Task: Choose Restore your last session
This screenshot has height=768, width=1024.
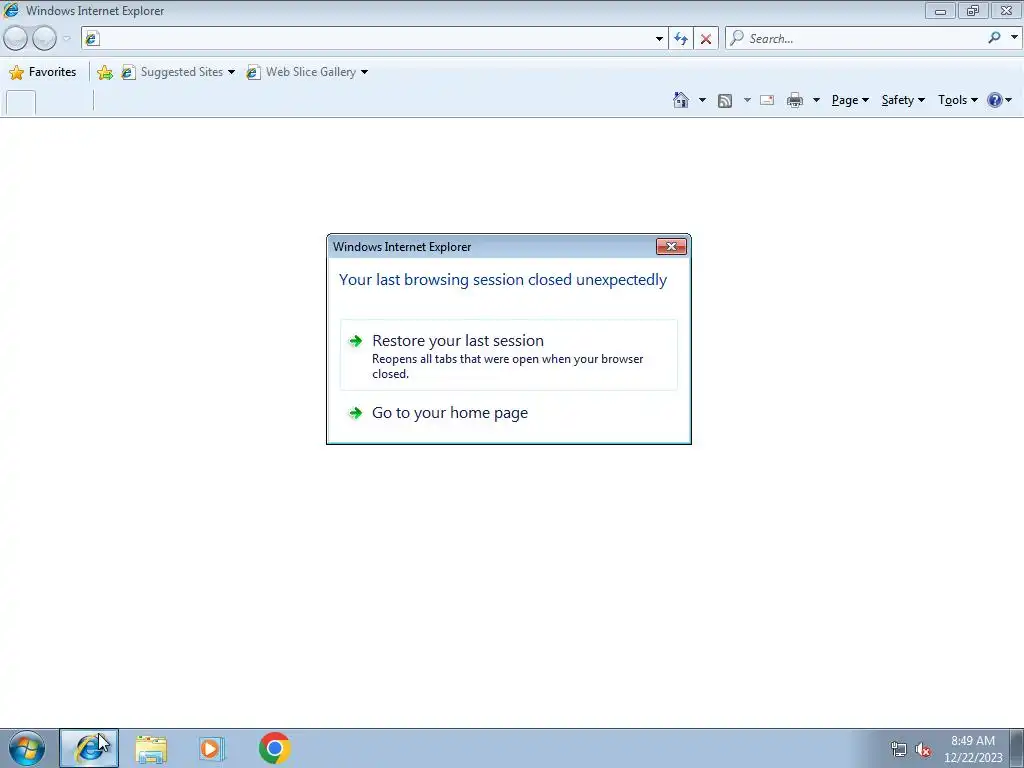Action: 509,355
